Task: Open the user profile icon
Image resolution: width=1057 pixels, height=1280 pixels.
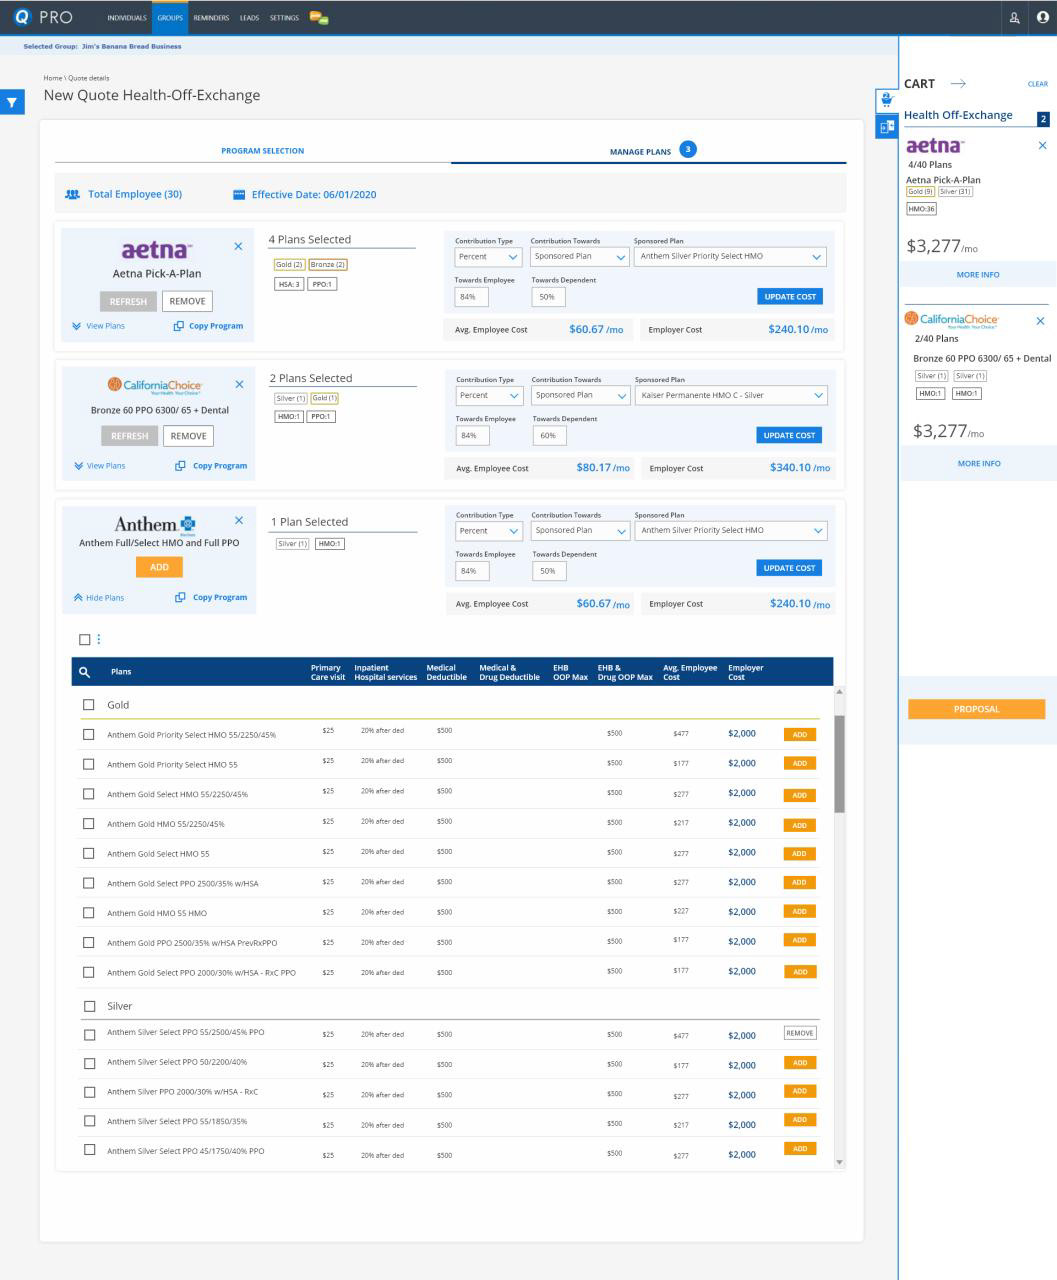Action: click(x=1014, y=18)
